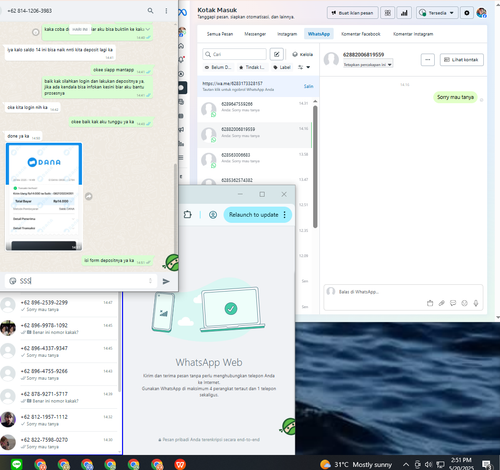Viewport: 500px width, 470px height.
Task: Open the DANA payment receipt image
Action: [44, 197]
